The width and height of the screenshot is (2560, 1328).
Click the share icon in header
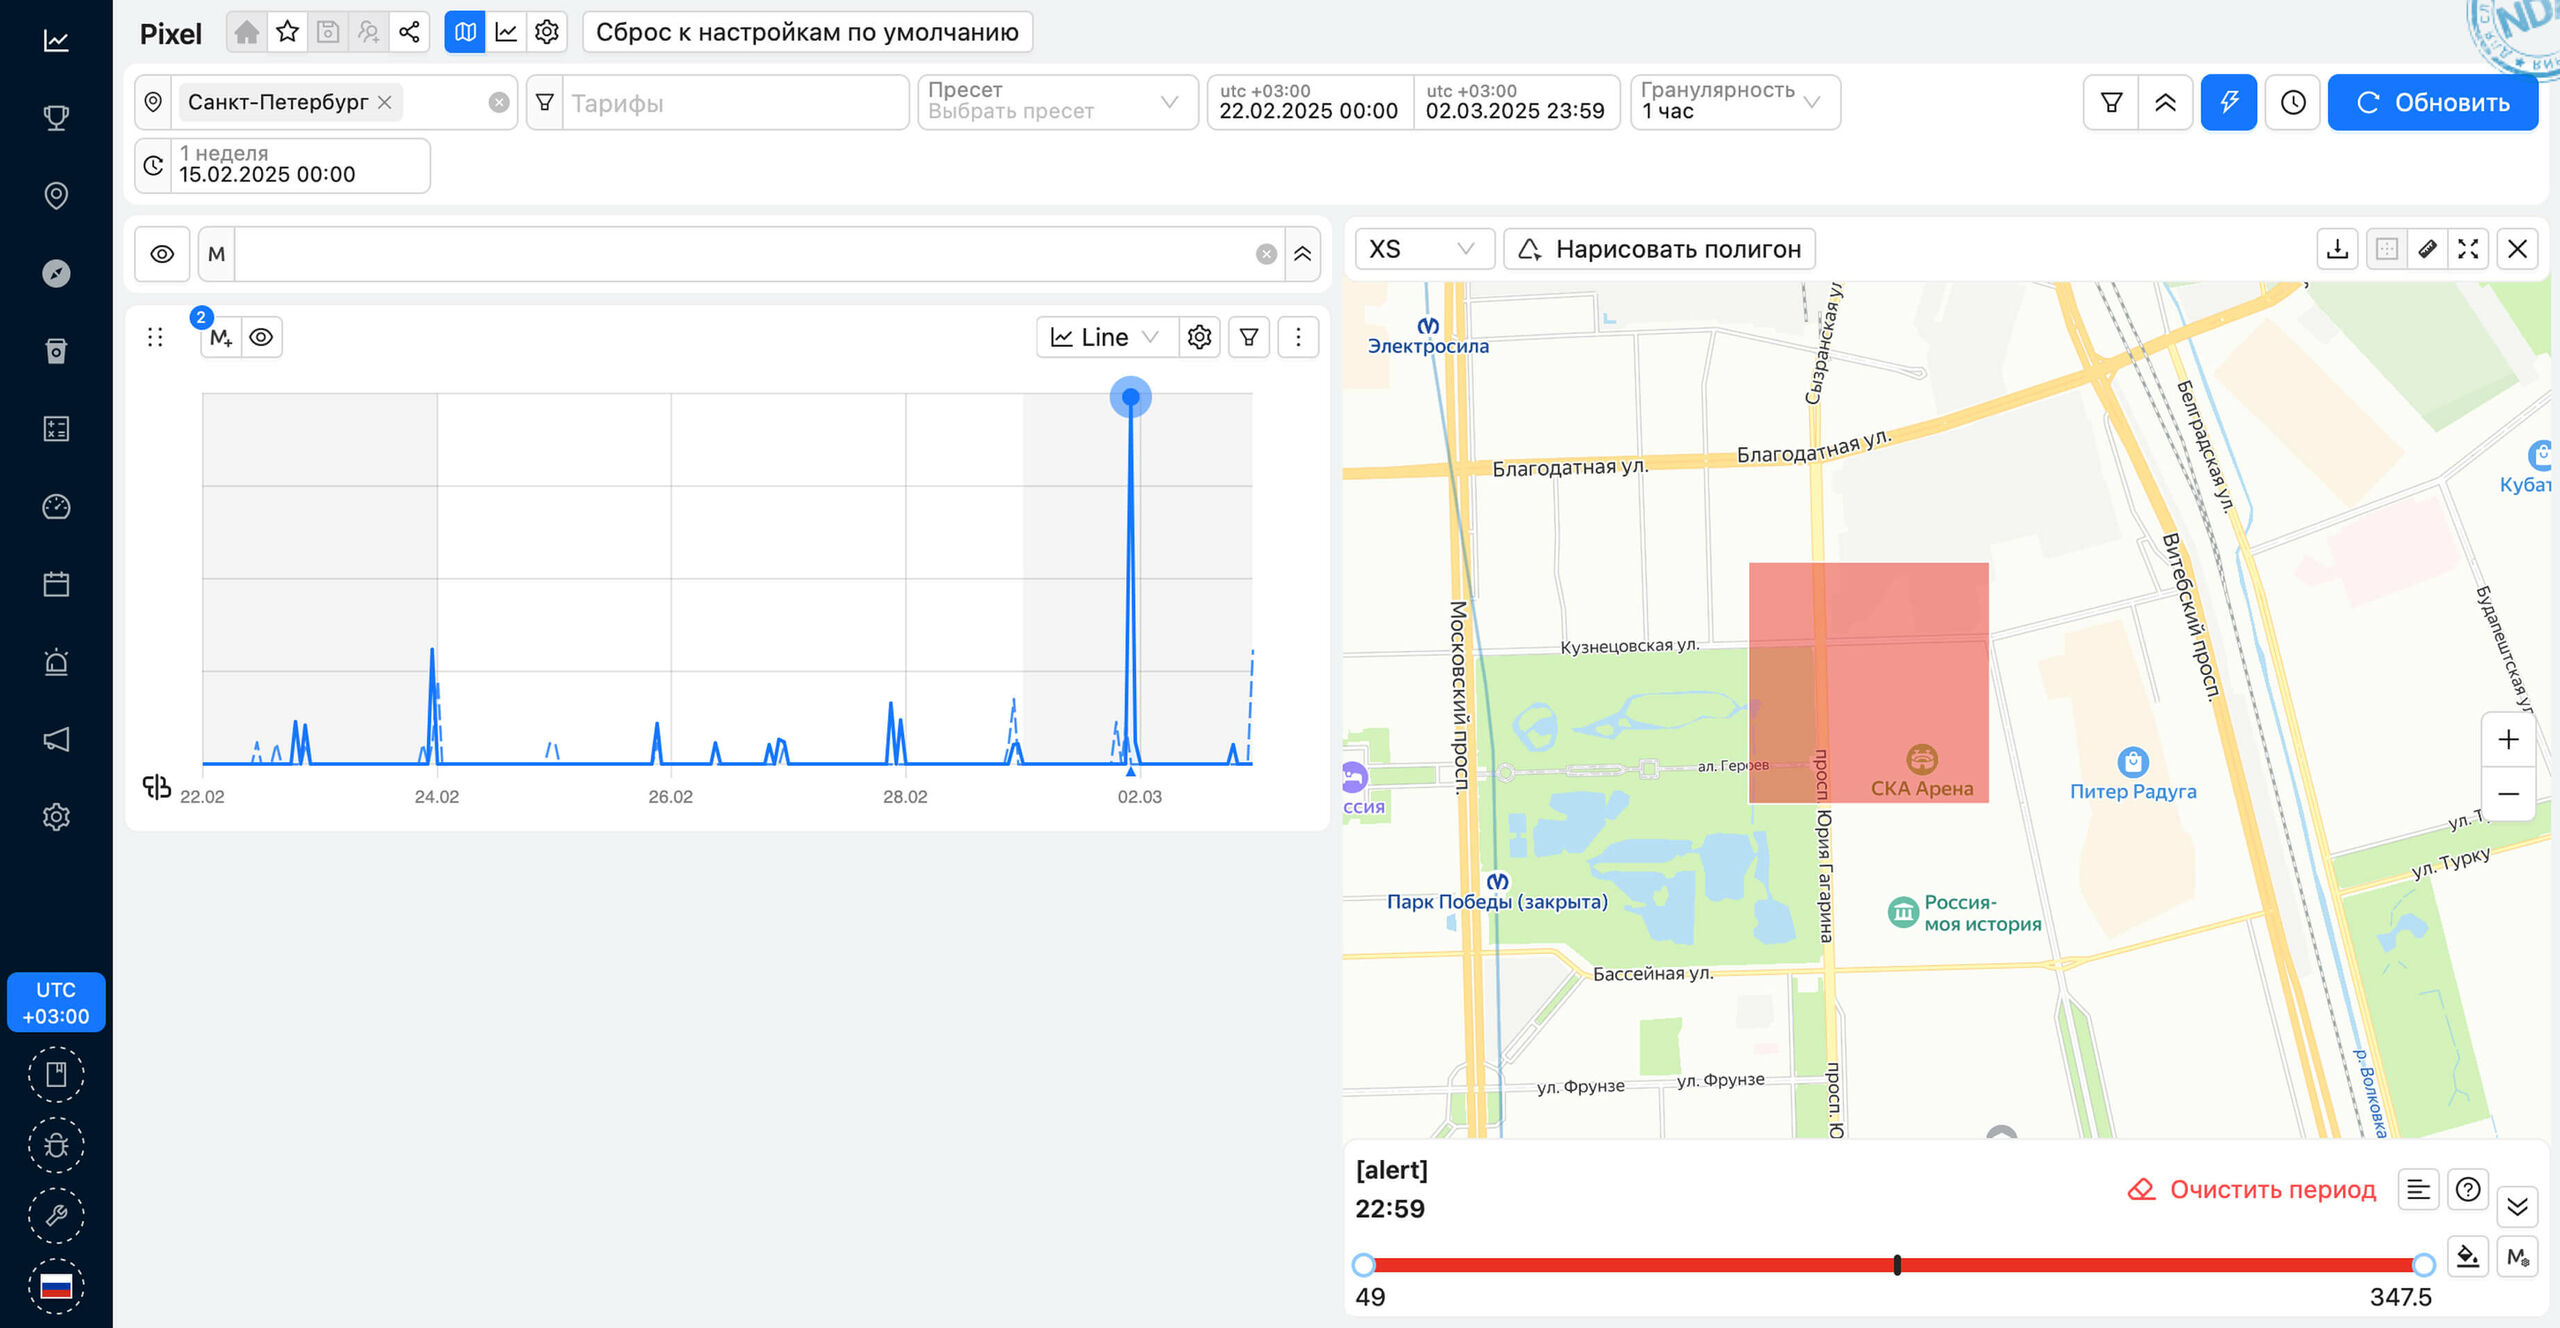[409, 32]
